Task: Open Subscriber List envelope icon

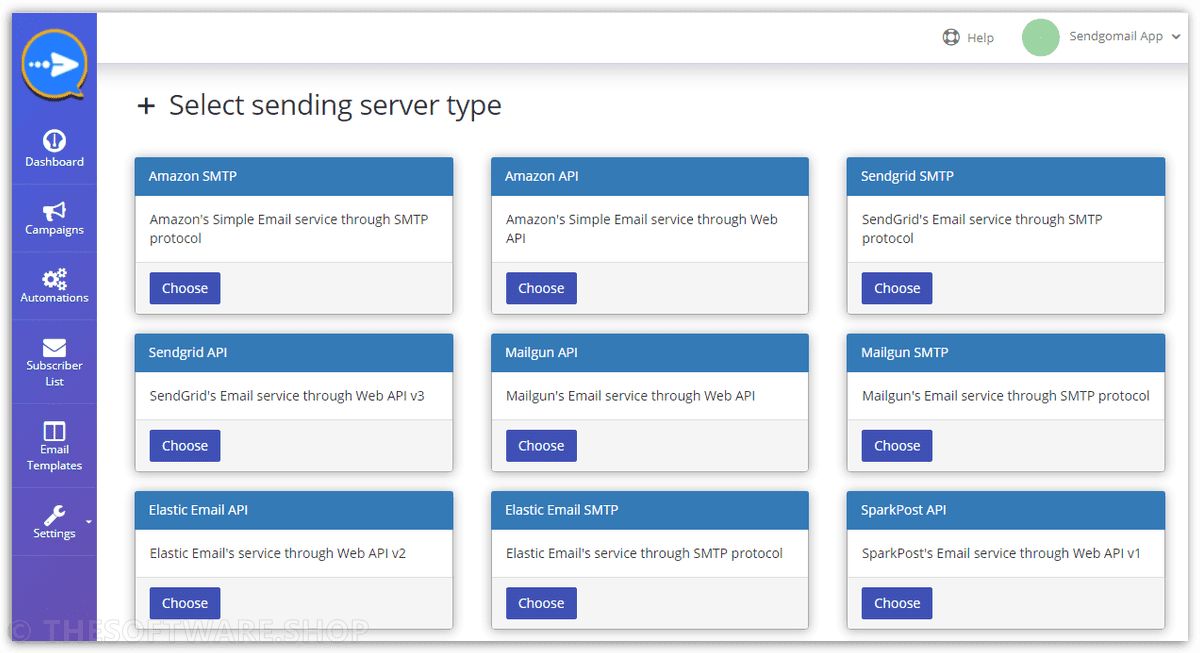Action: (54, 347)
